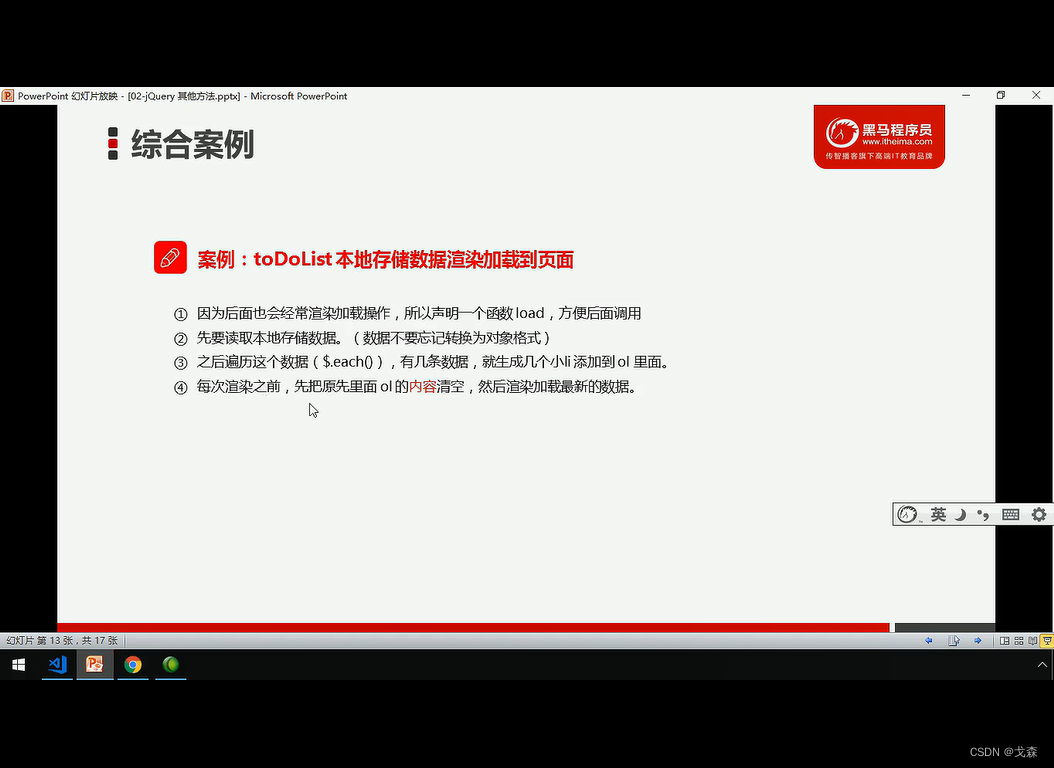Image resolution: width=1054 pixels, height=768 pixels.
Task: Click the PowerPoint taskbar icon
Action: [x=95, y=665]
